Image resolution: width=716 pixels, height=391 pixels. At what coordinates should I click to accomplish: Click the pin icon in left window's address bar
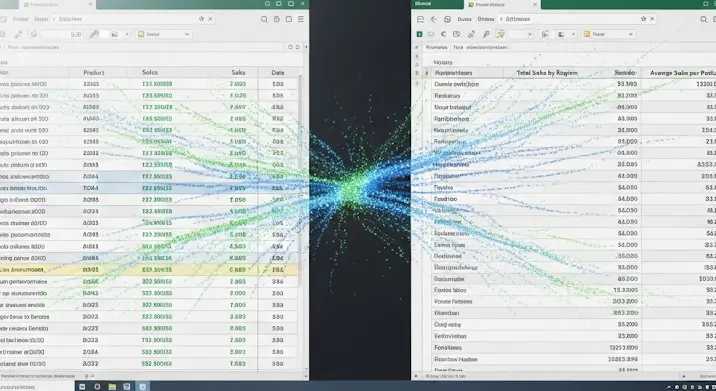tap(201, 19)
